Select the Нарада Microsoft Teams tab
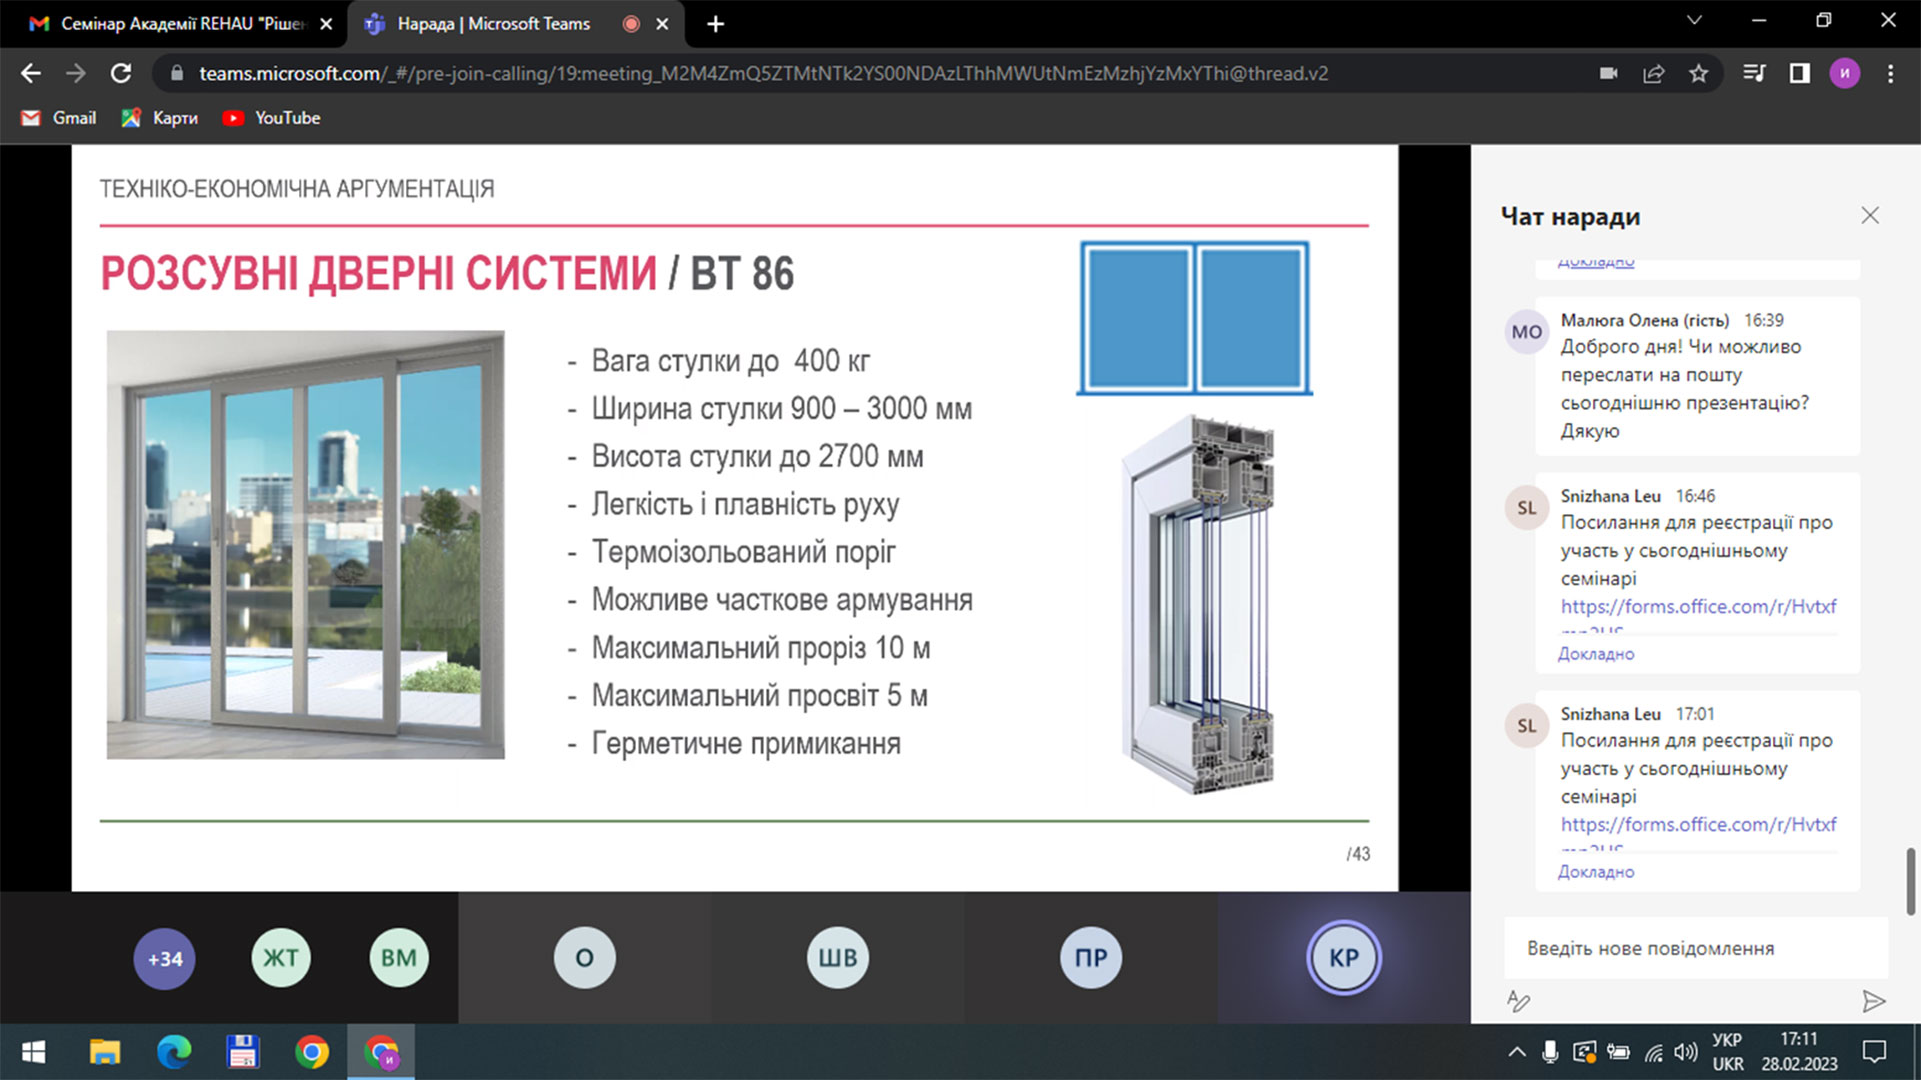 [x=516, y=24]
